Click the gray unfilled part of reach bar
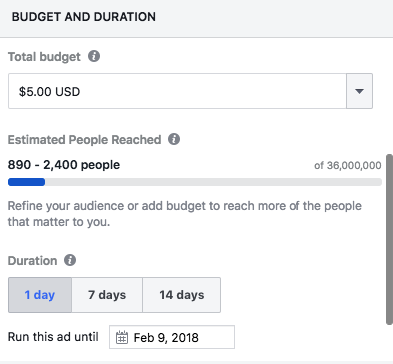This screenshot has width=393, height=364. click(213, 182)
